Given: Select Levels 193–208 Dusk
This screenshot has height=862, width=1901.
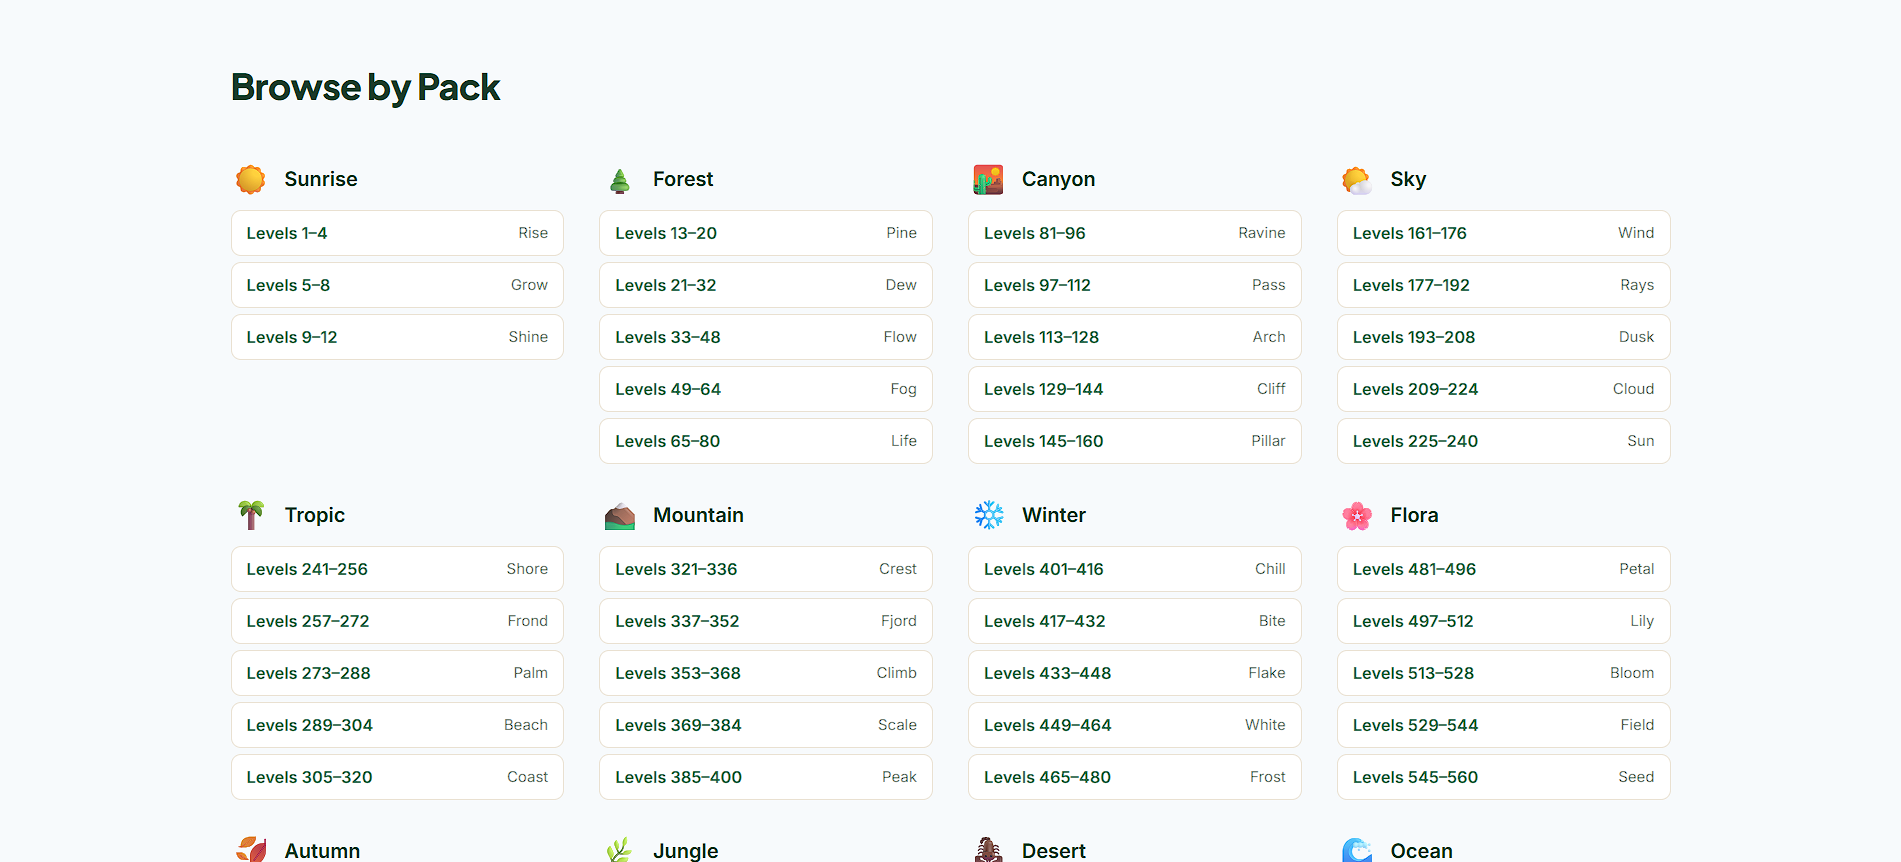Looking at the screenshot, I should 1504,337.
